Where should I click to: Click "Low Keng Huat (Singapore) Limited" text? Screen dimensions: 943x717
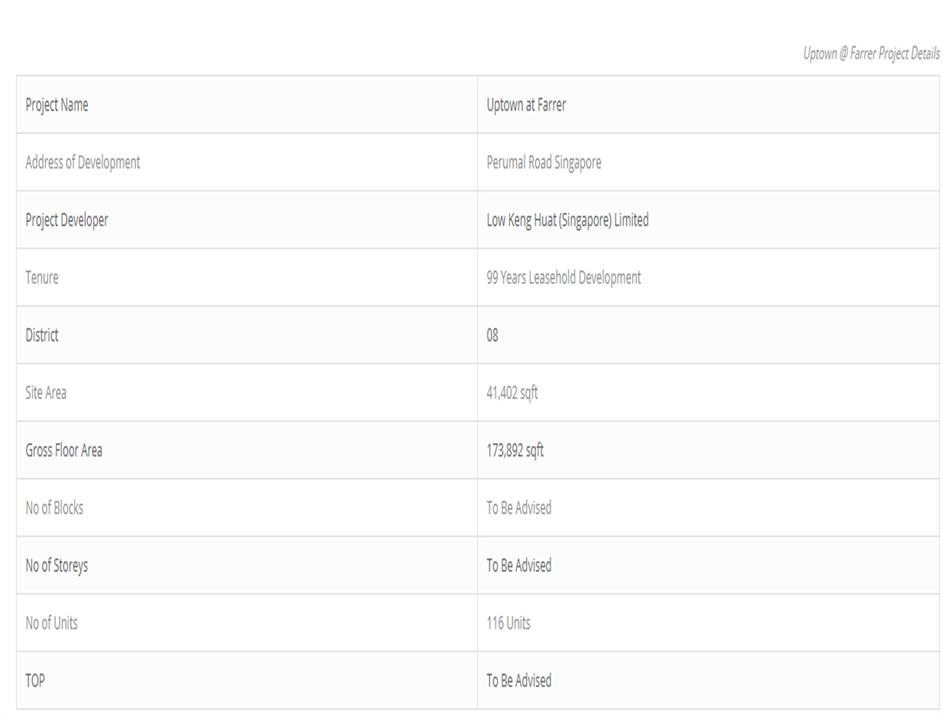point(567,220)
